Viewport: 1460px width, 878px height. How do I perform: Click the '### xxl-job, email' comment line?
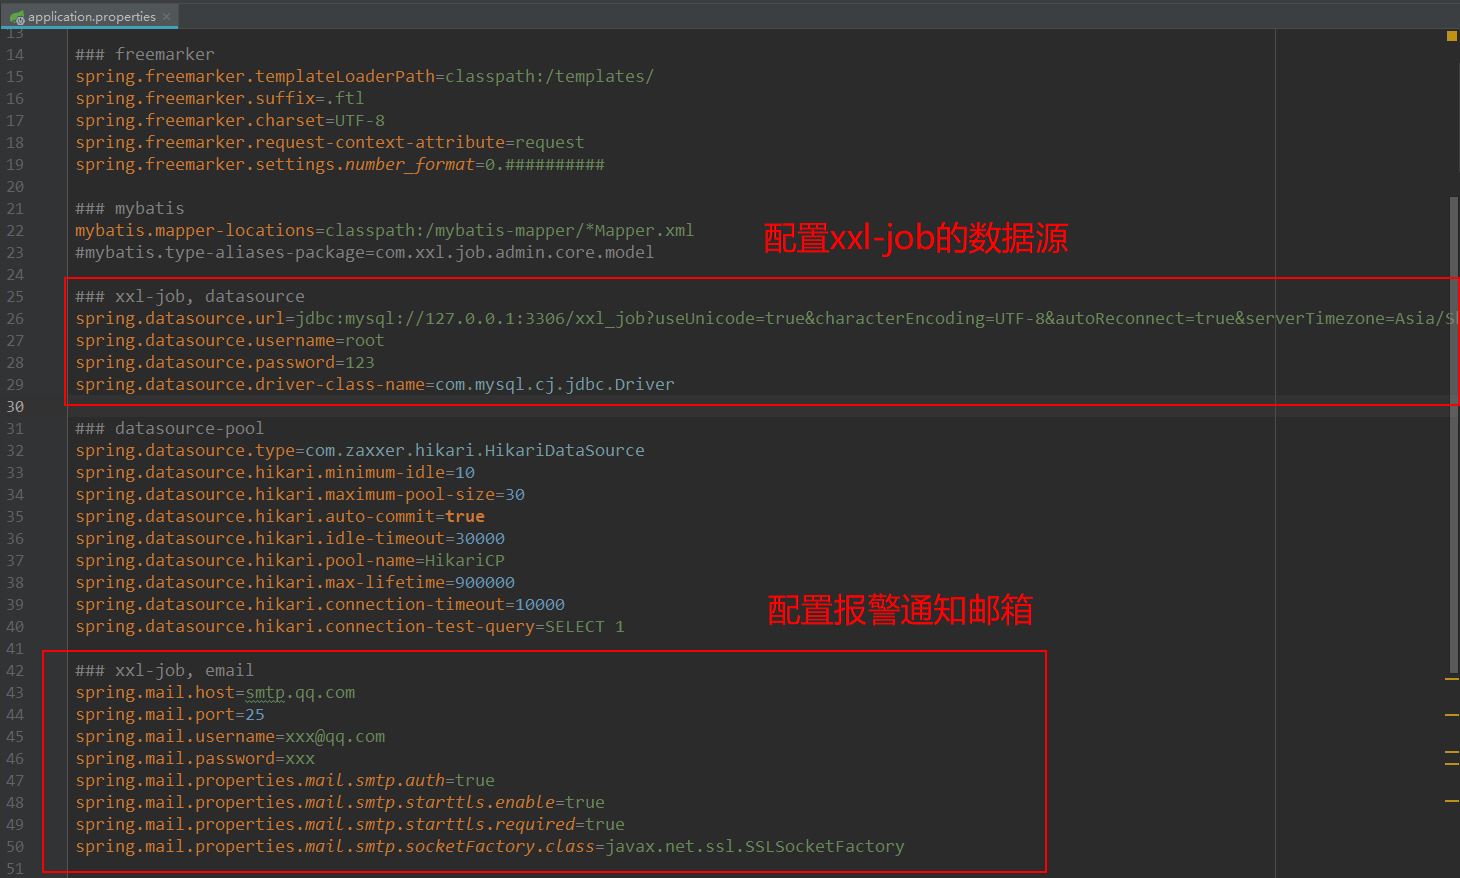coord(165,670)
